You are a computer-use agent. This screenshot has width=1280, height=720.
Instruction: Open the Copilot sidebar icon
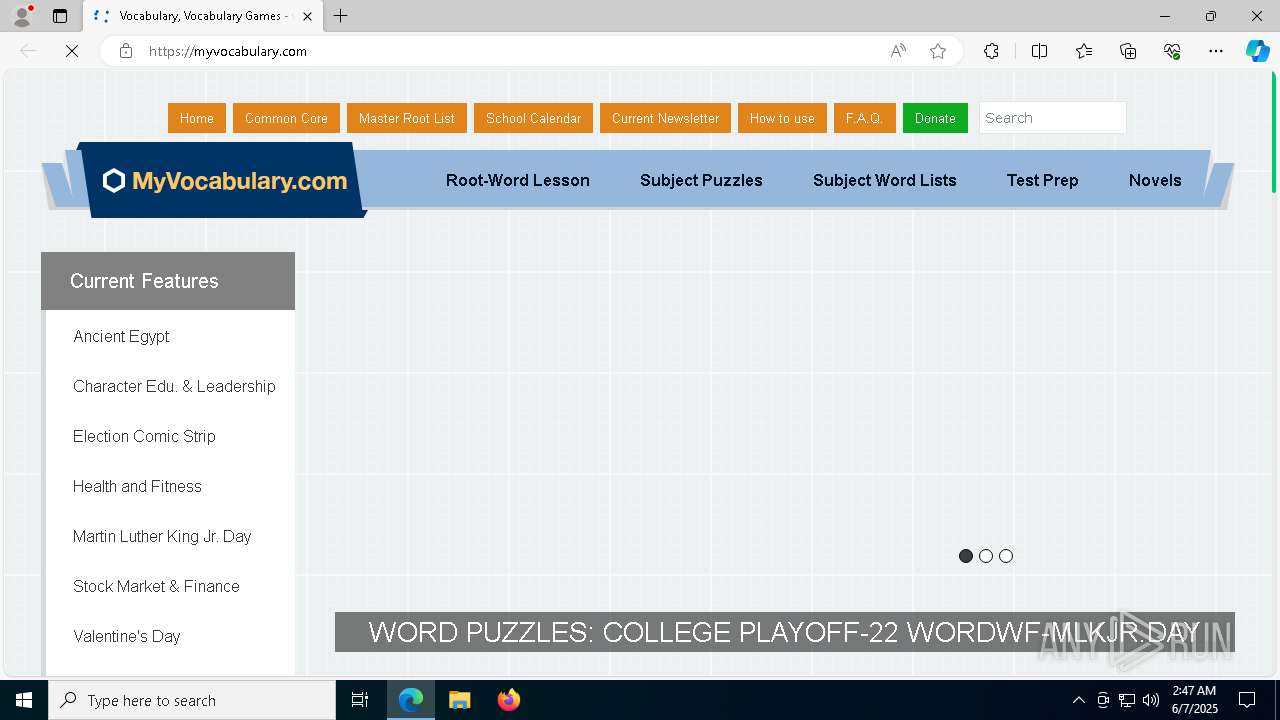tap(1258, 51)
